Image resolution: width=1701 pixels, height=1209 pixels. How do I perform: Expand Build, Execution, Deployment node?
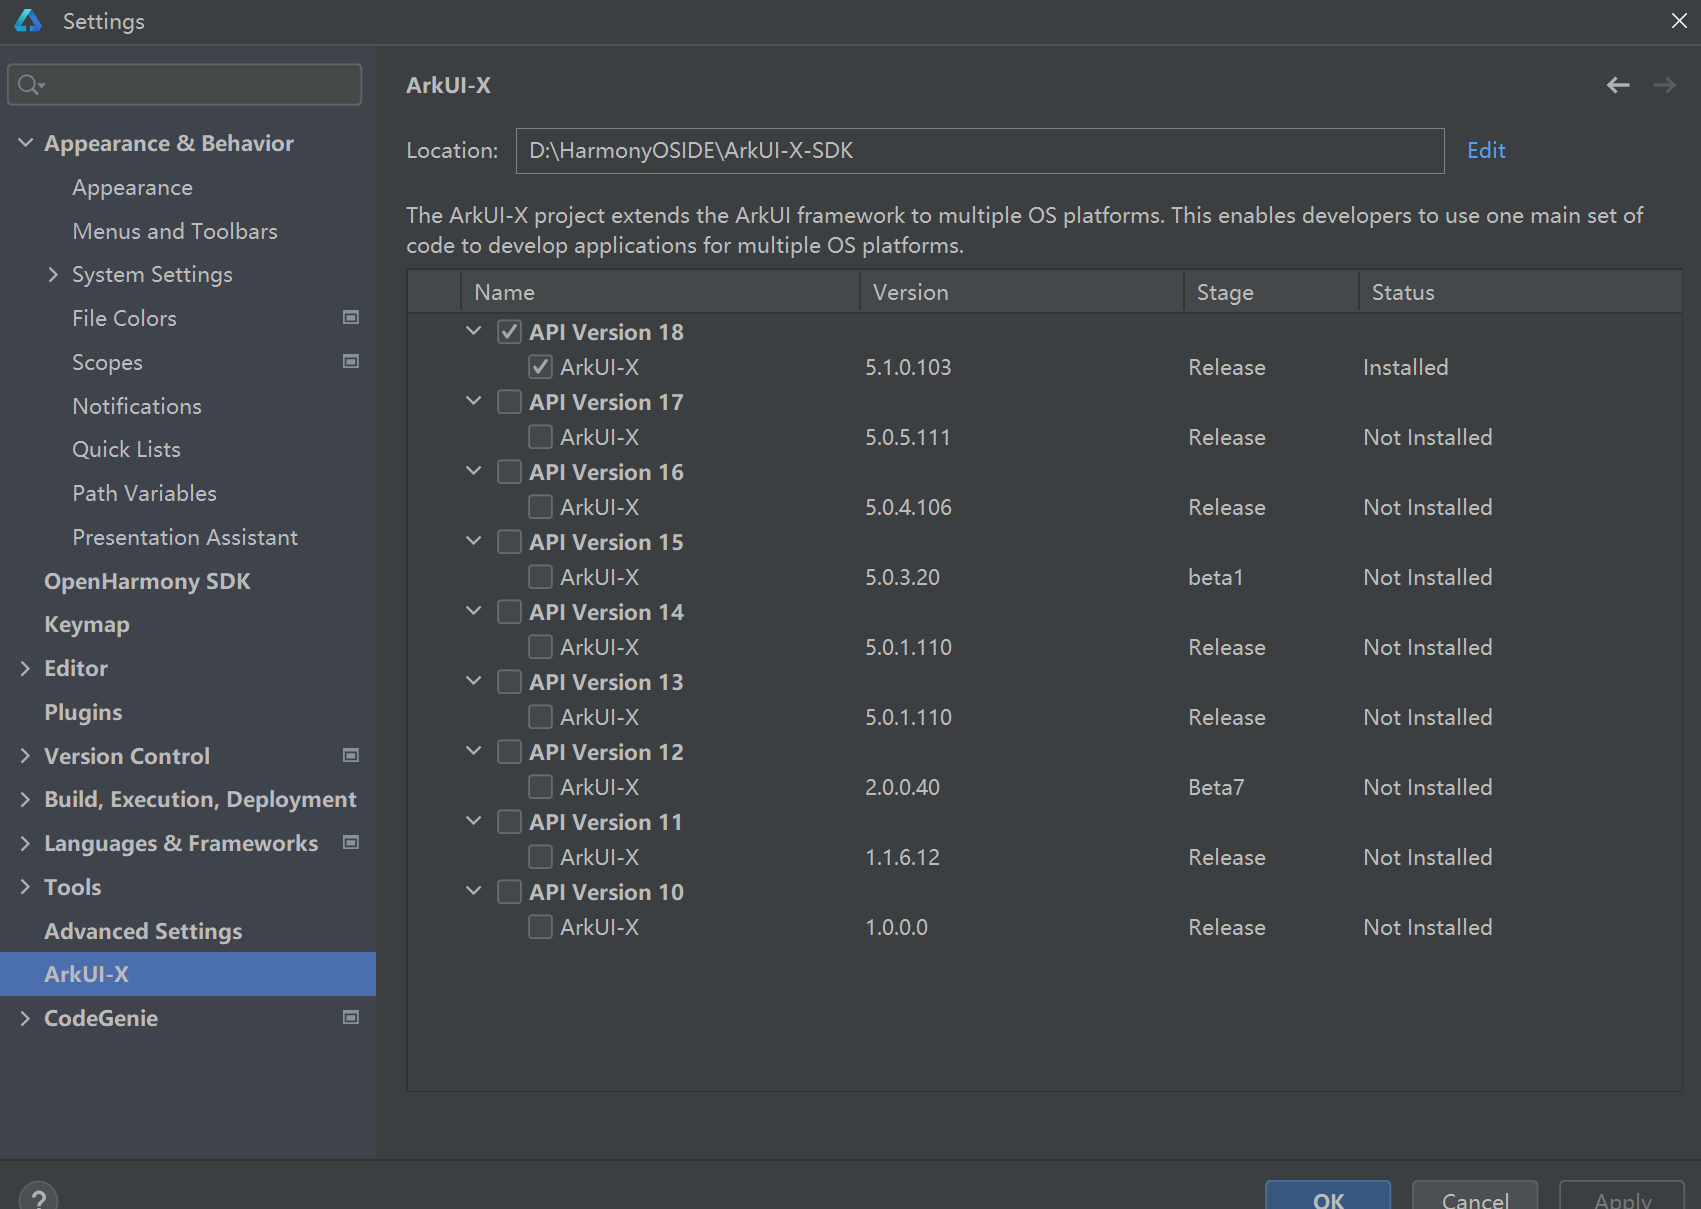[25, 799]
